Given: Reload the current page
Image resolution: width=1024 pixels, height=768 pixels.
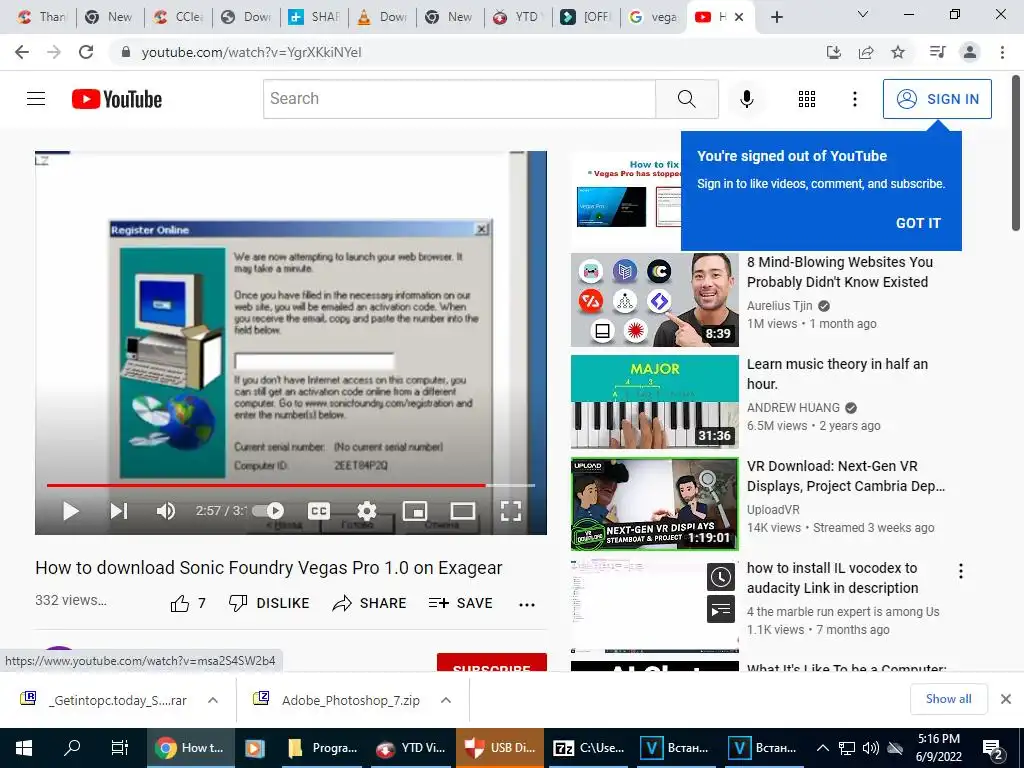Looking at the screenshot, I should point(86,52).
